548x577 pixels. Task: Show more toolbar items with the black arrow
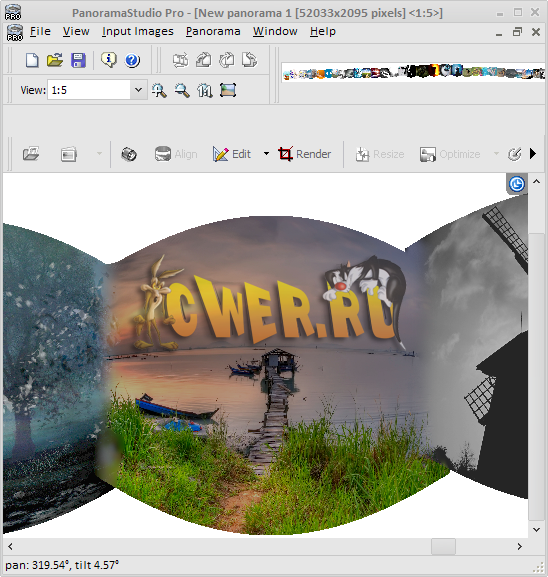(x=533, y=153)
